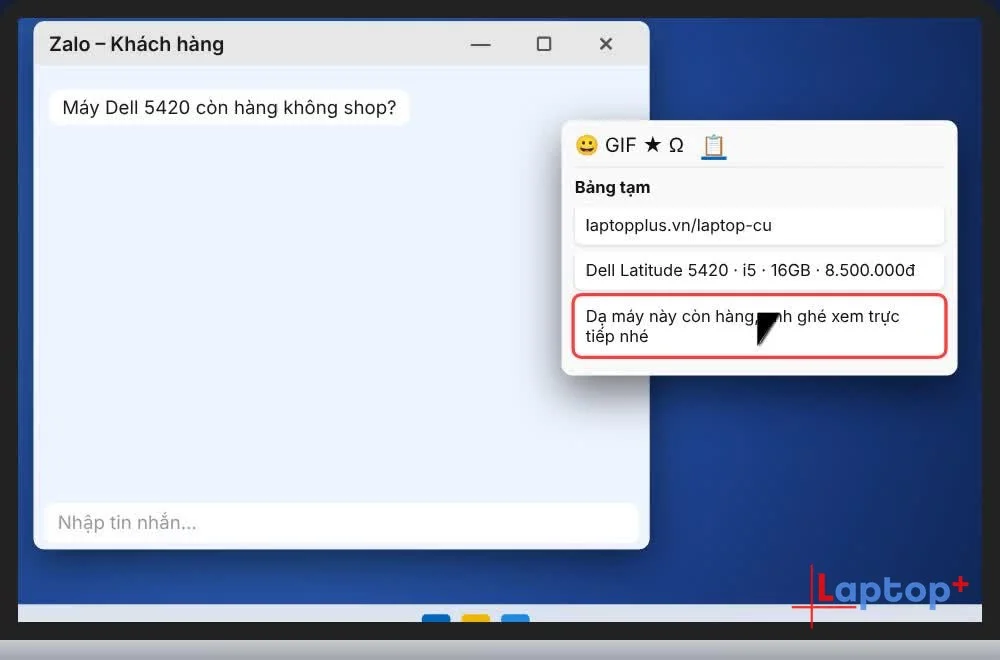This screenshot has width=1000, height=660.
Task: Open the Omega symbols tab
Action: [676, 145]
